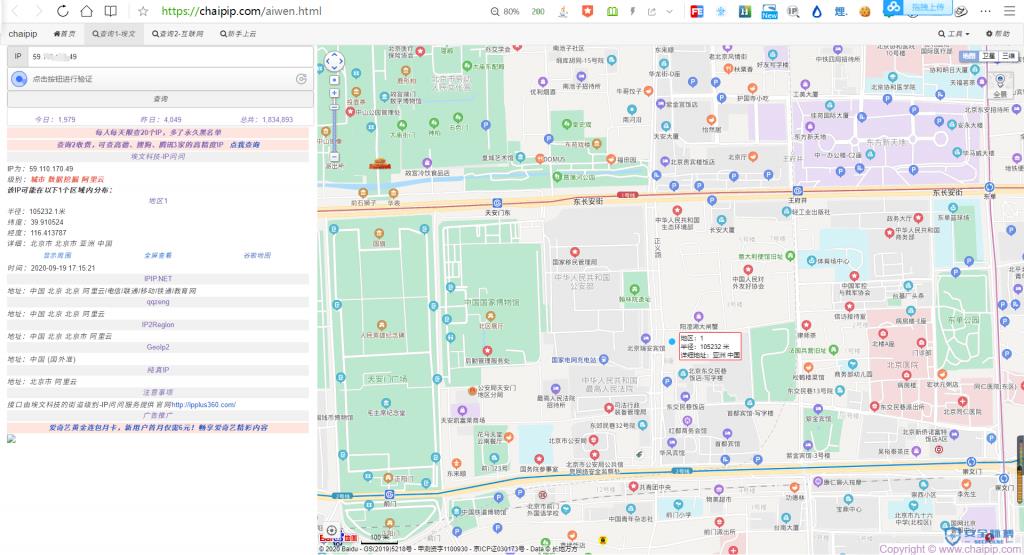Click the 天安门东 subway station icon
The width and height of the screenshot is (1024, 555).
coord(497,203)
